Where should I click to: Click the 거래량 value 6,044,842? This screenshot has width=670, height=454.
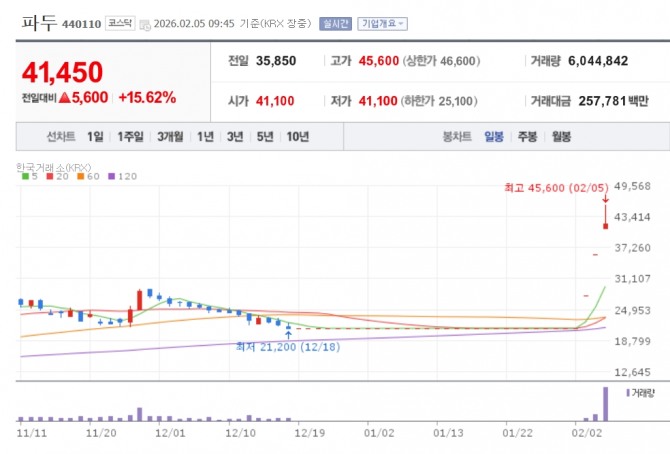(x=598, y=61)
